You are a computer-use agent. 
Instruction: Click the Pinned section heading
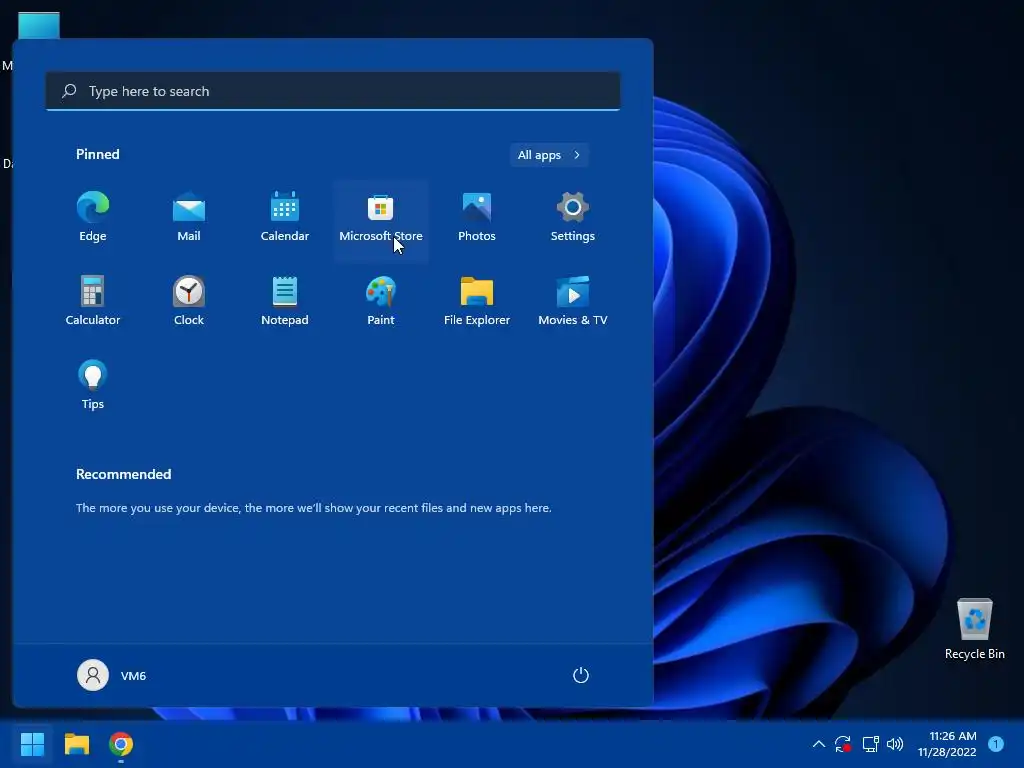[97, 154]
